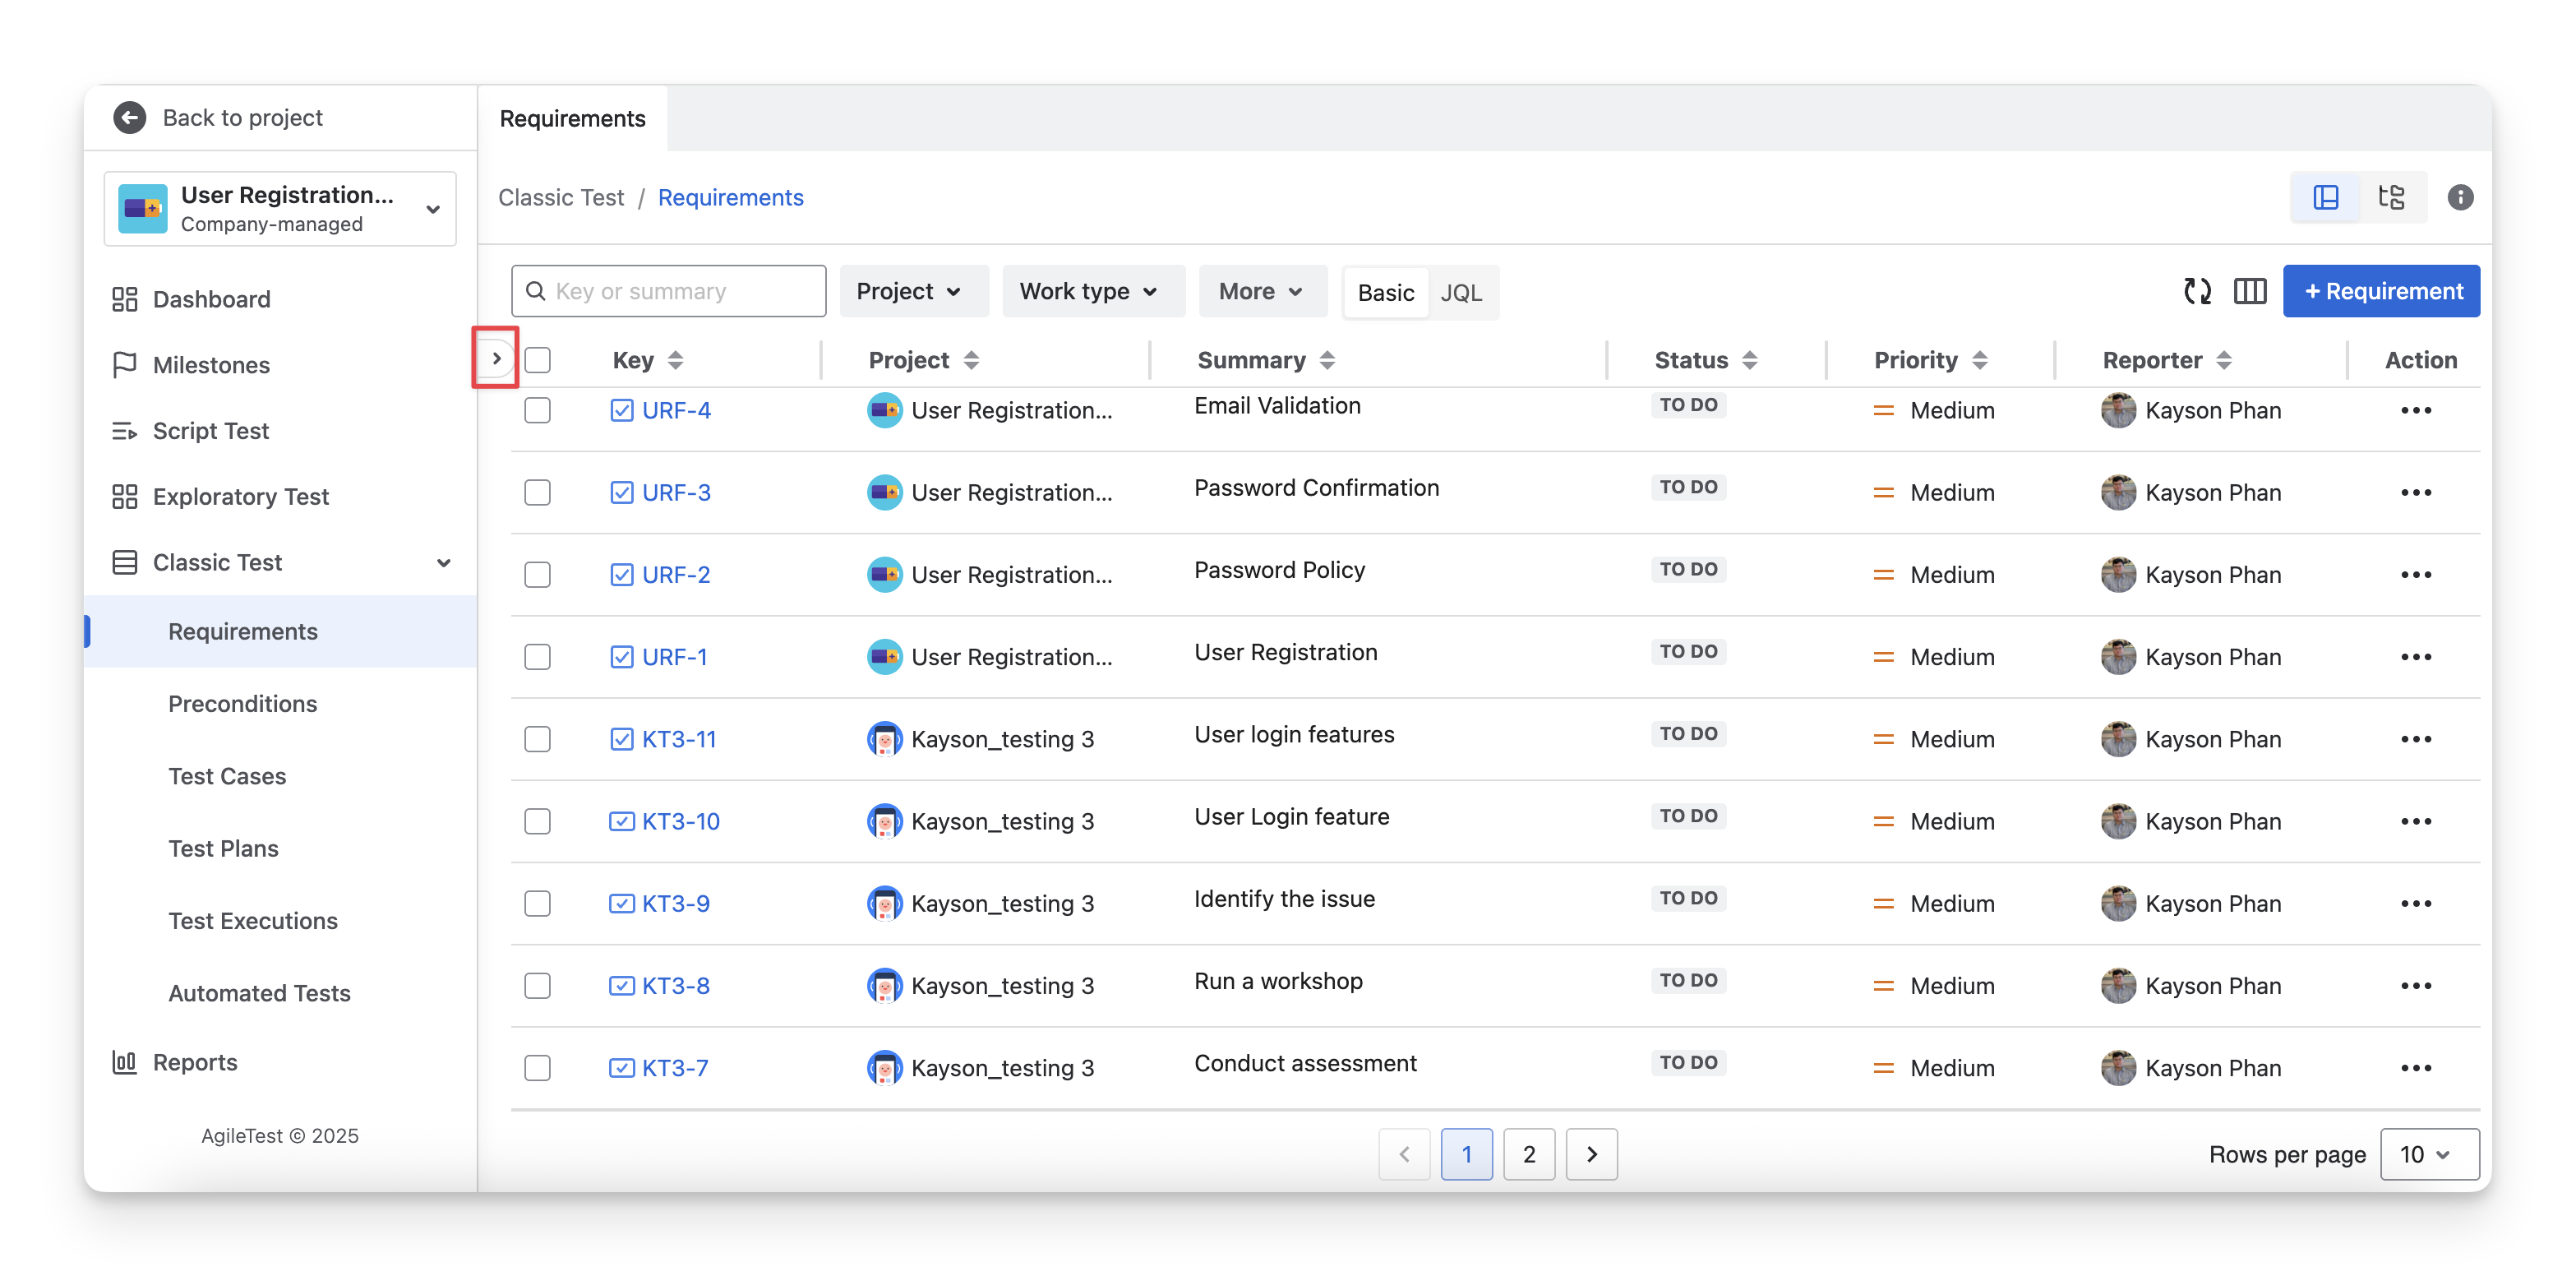
Task: Switch to tree folder view icon
Action: 2391,197
